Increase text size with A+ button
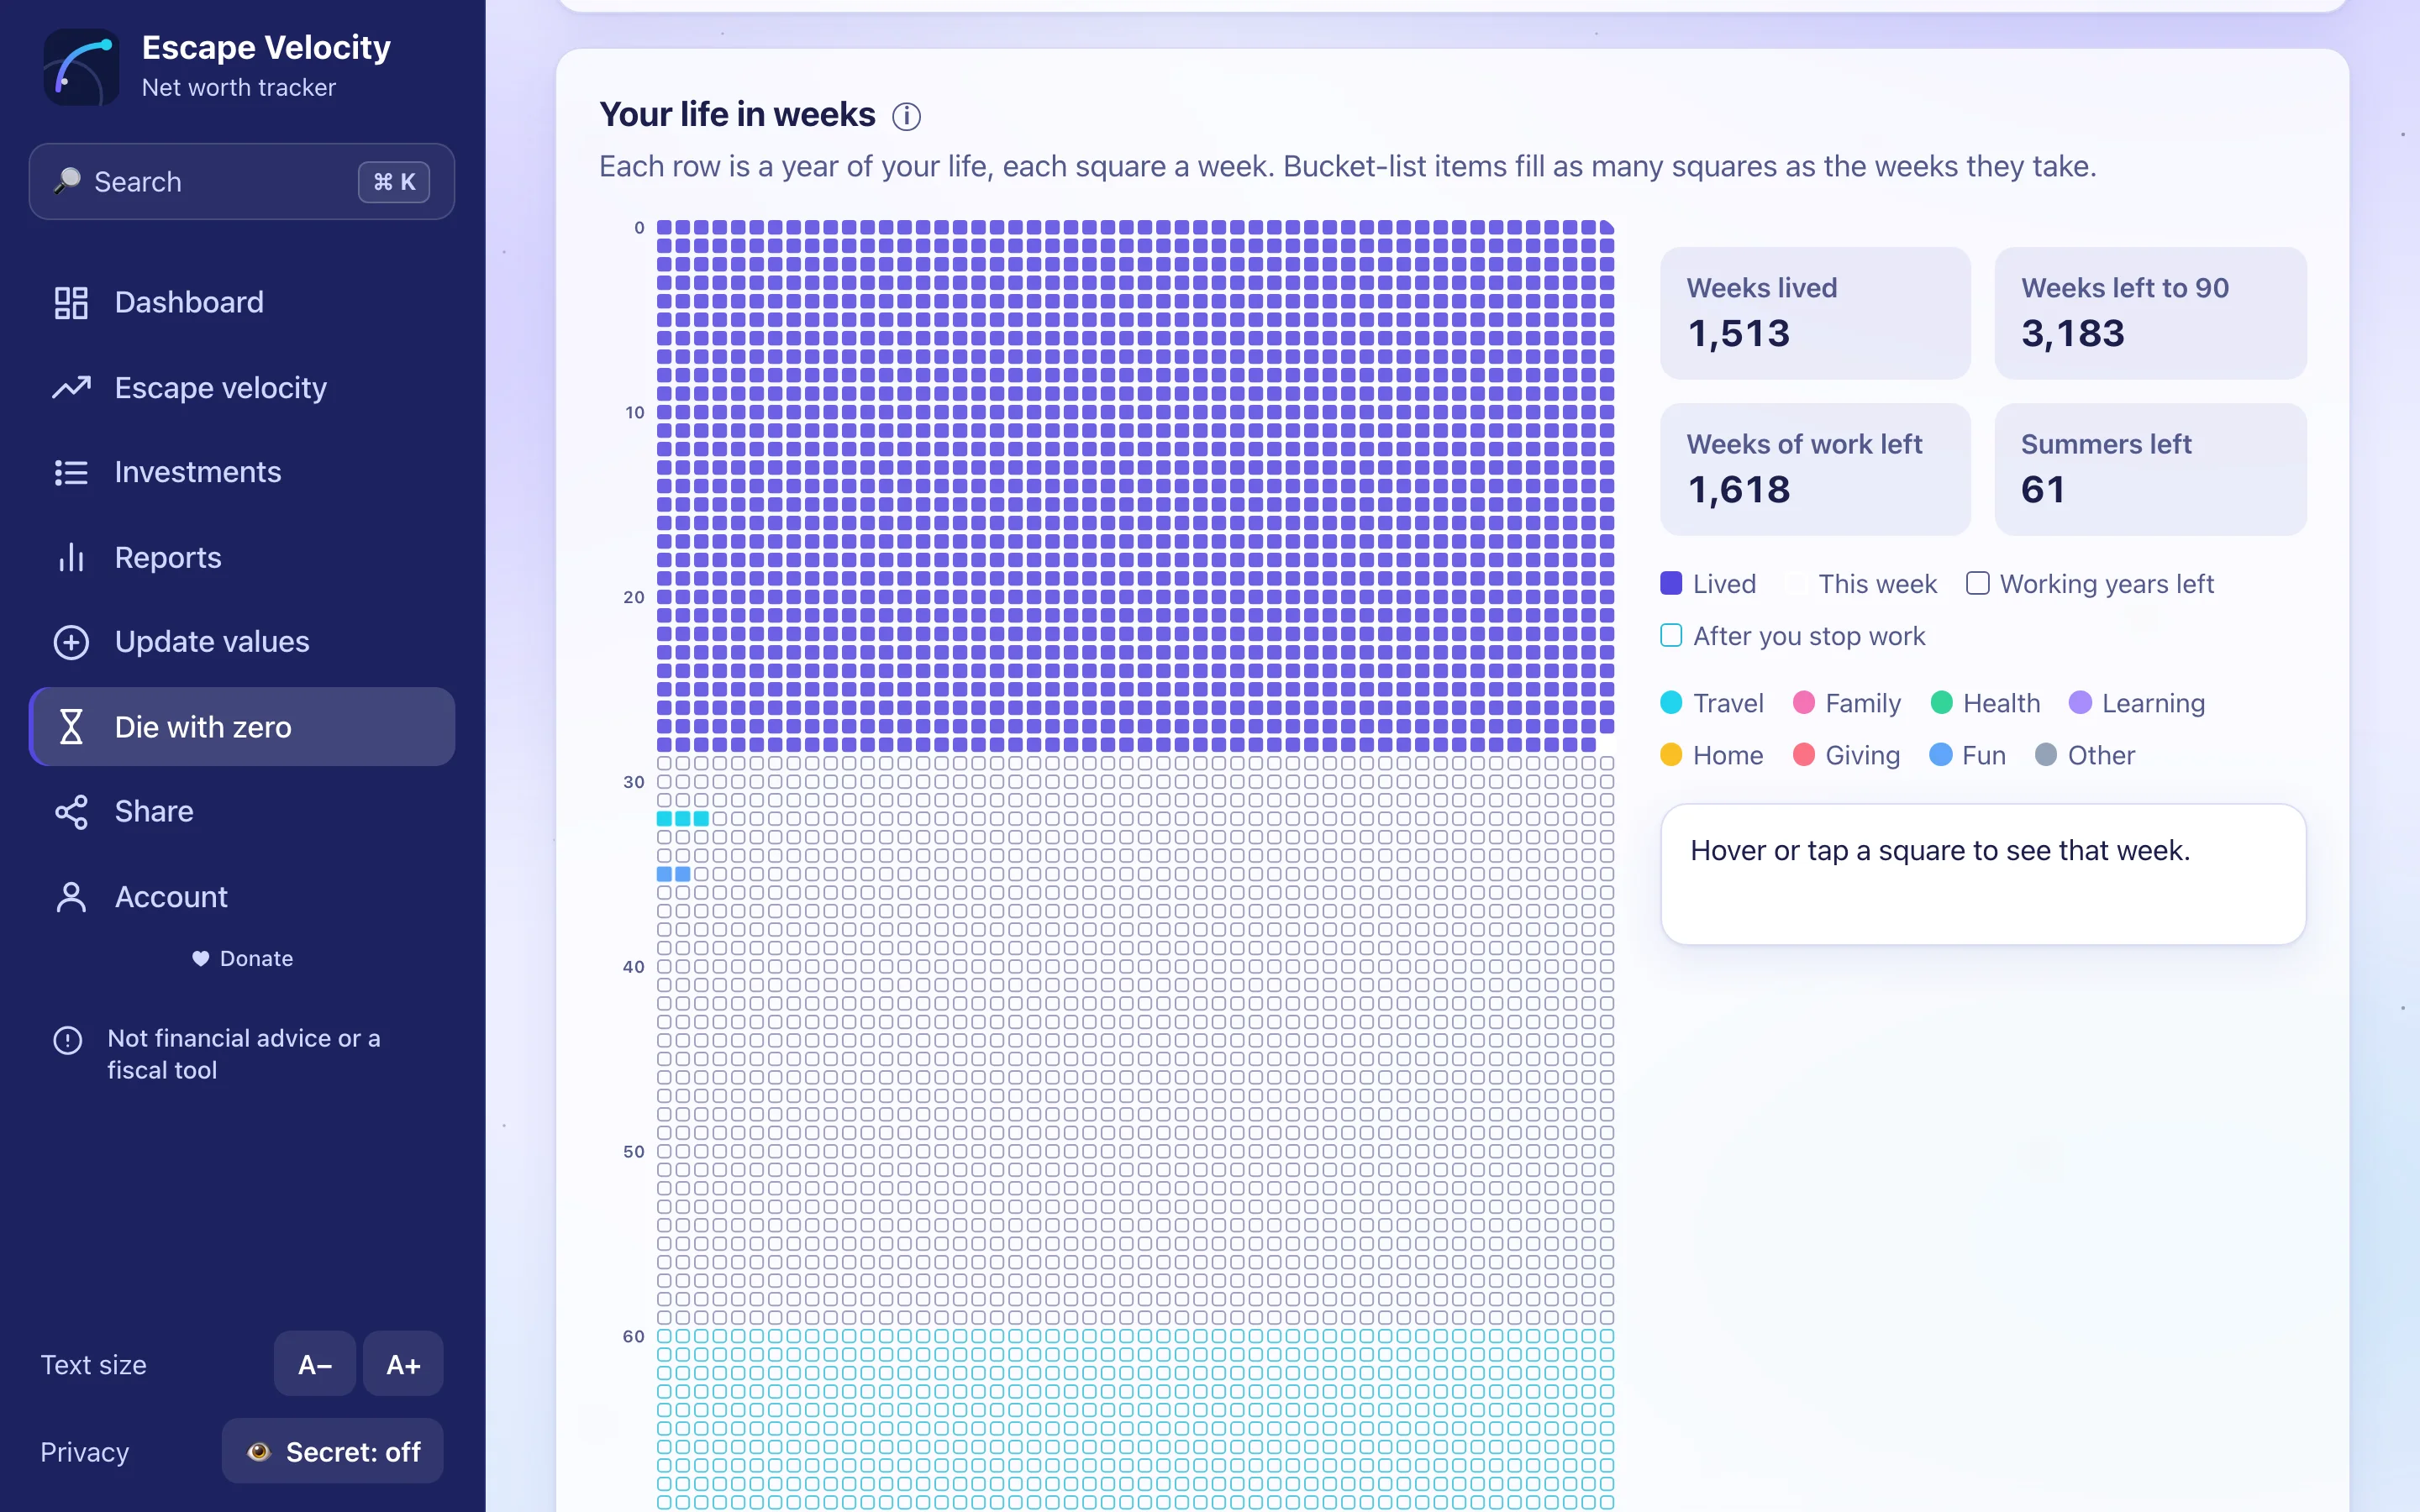Screen dimensions: 2420x1512 tap(403, 1364)
